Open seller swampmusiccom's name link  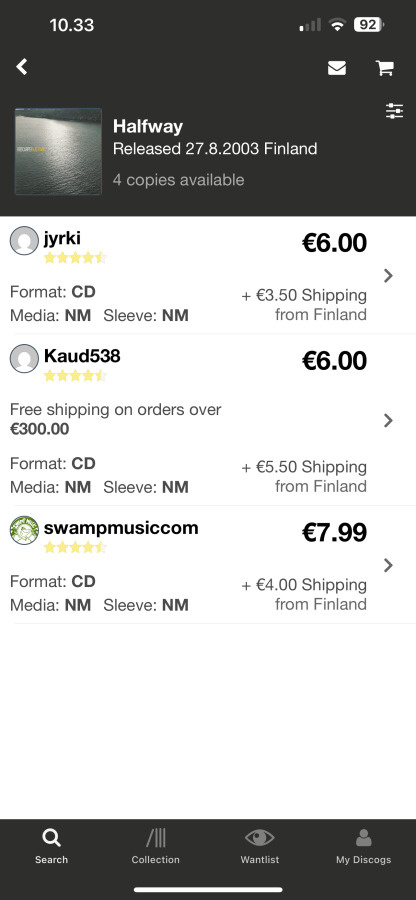(121, 527)
